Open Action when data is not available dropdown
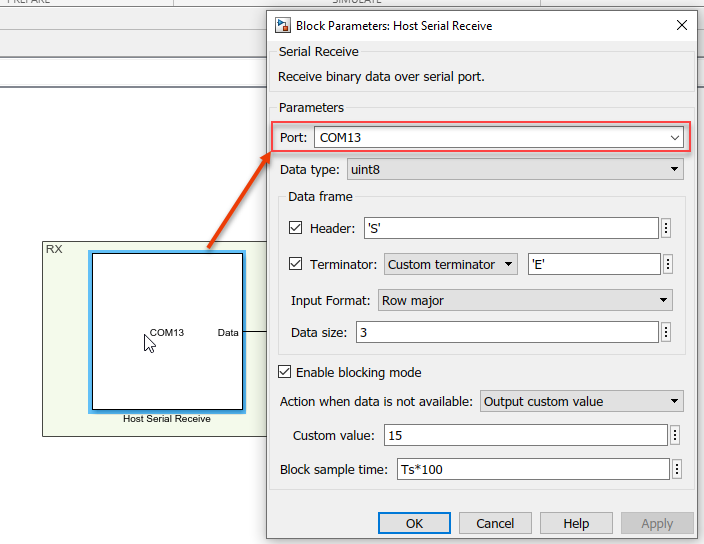Image resolution: width=704 pixels, height=544 pixels. click(582, 401)
